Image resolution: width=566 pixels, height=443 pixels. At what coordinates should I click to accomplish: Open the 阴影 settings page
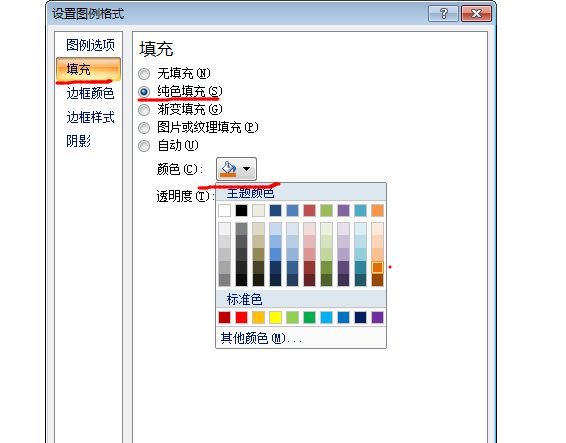[x=78, y=141]
